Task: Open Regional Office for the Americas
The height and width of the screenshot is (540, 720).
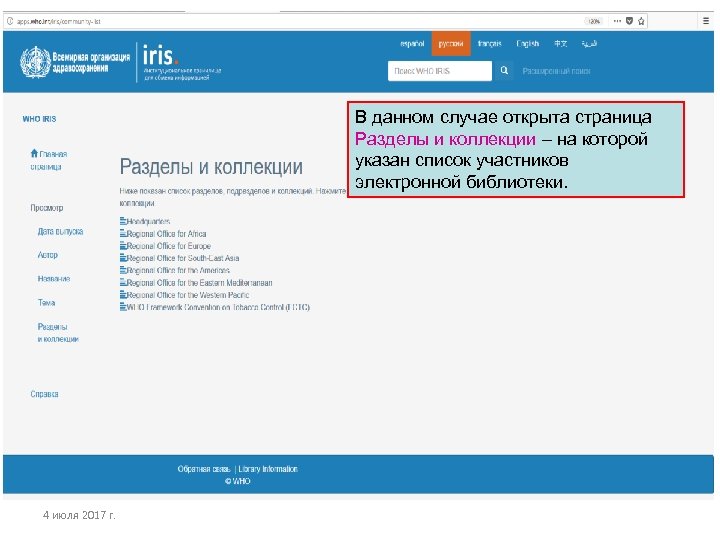Action: pyautogui.click(x=178, y=270)
